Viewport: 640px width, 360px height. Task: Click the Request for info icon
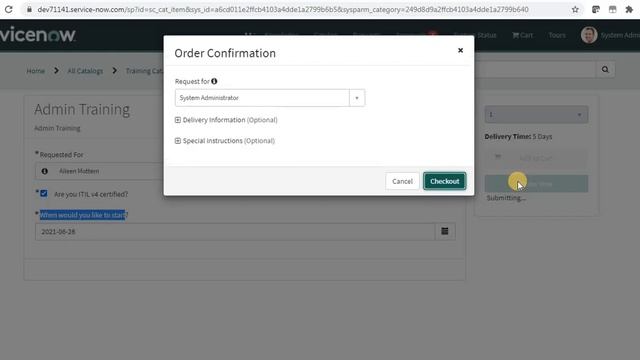(x=214, y=81)
